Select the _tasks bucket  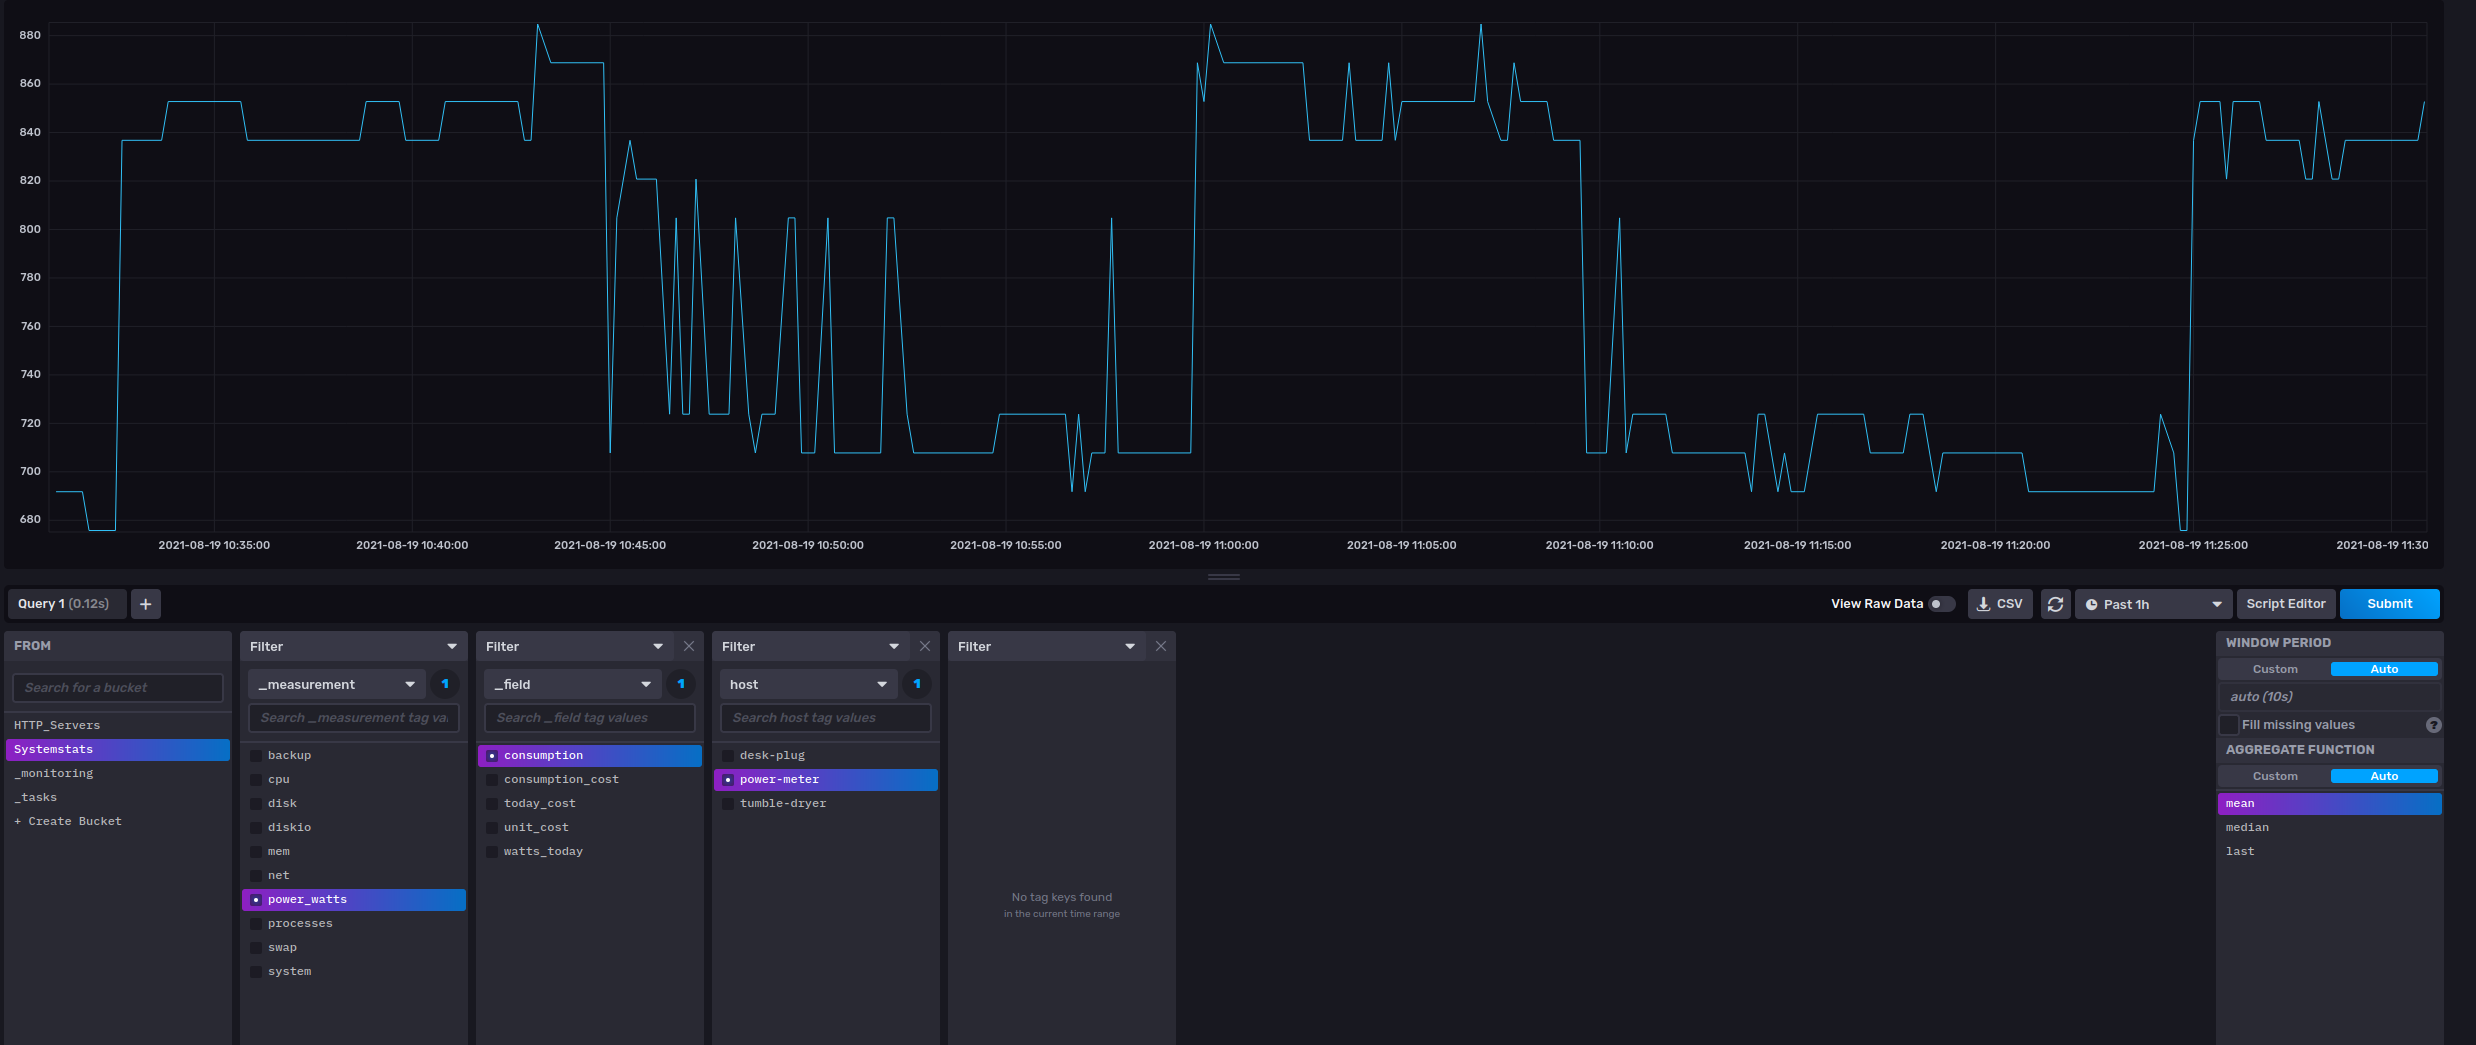[x=118, y=798]
